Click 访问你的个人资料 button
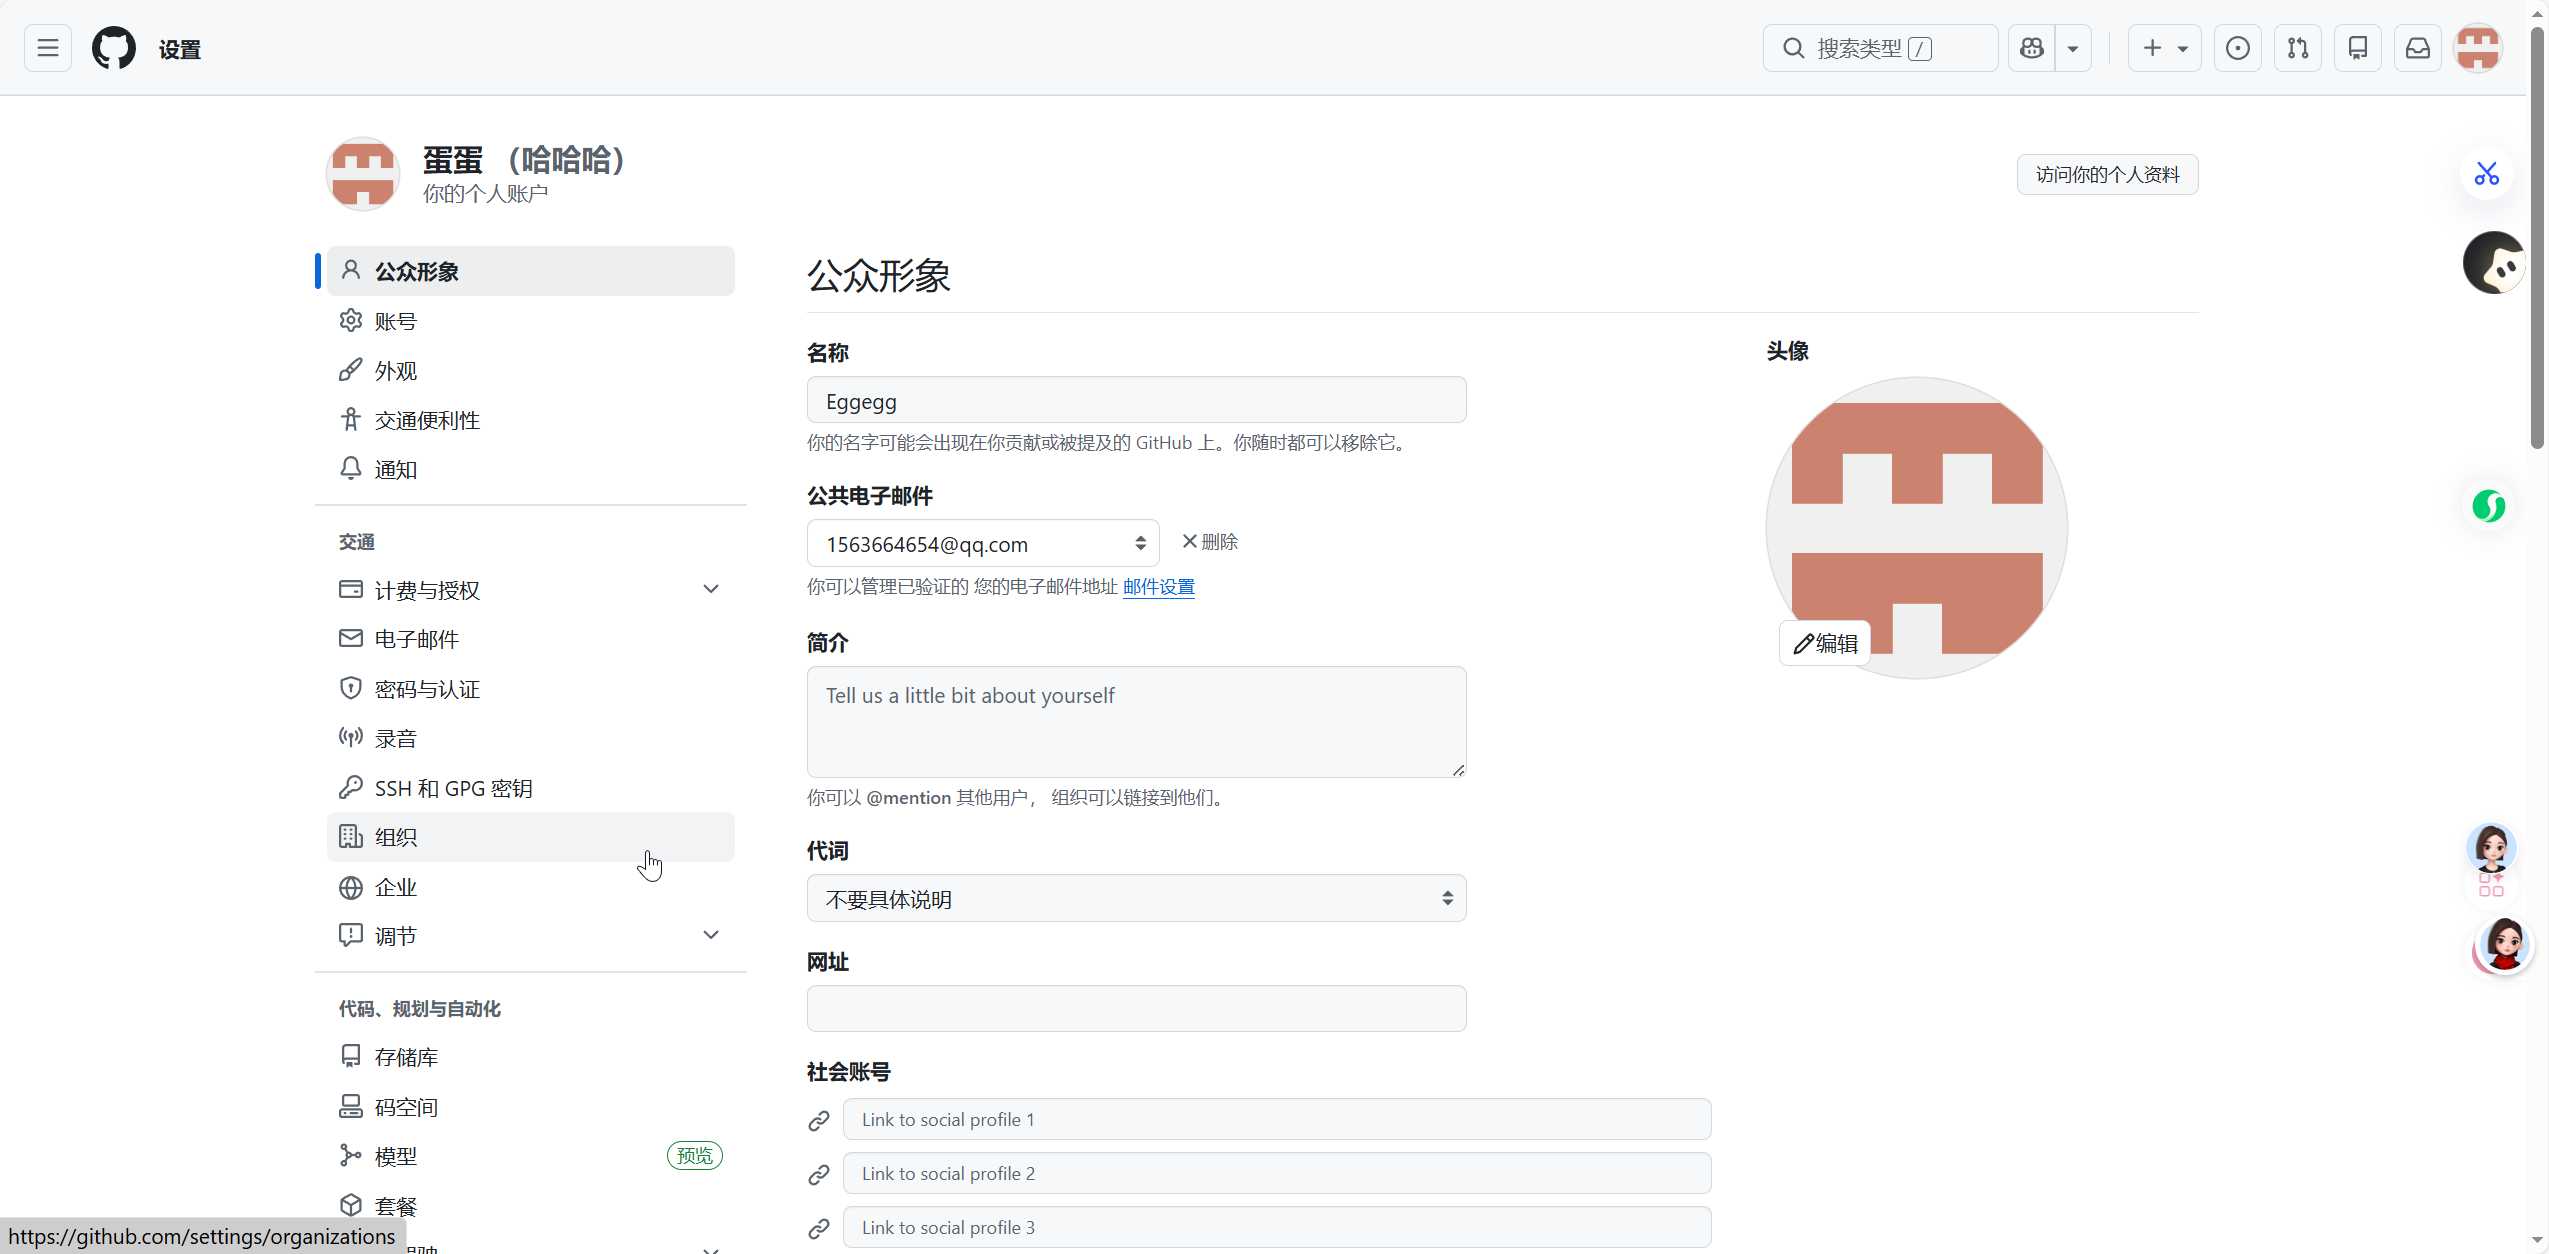This screenshot has width=2549, height=1254. point(2106,175)
